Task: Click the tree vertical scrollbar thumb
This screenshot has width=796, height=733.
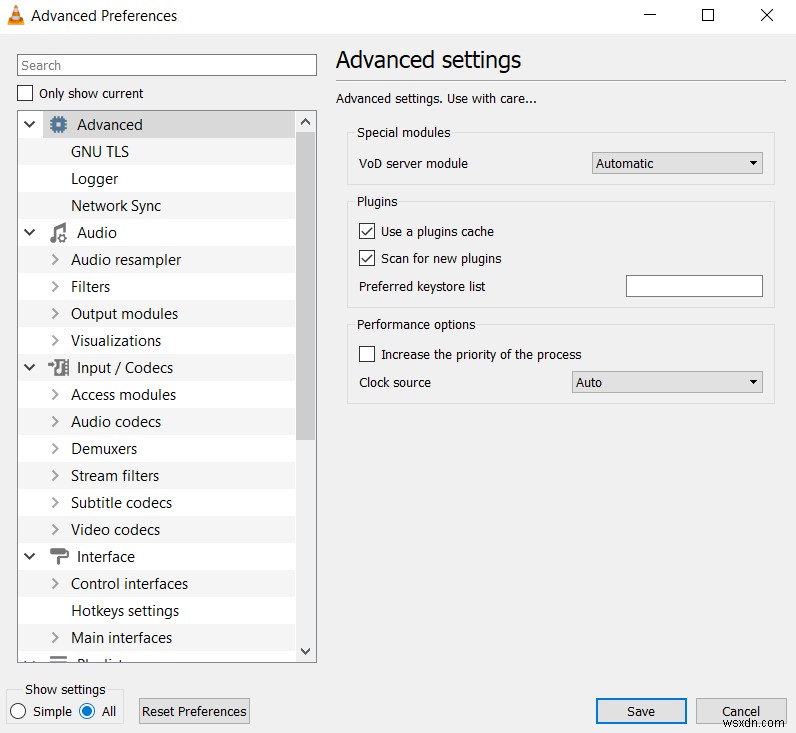Action: (x=305, y=286)
